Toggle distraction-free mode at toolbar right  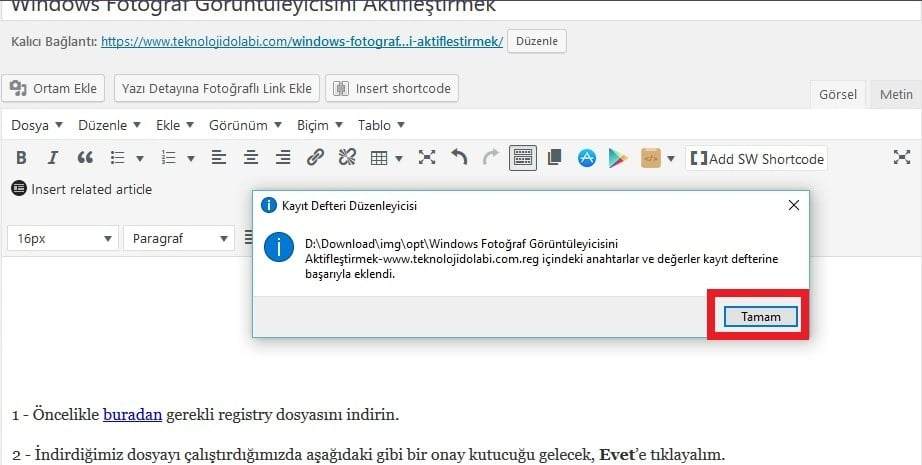pyautogui.click(x=902, y=157)
